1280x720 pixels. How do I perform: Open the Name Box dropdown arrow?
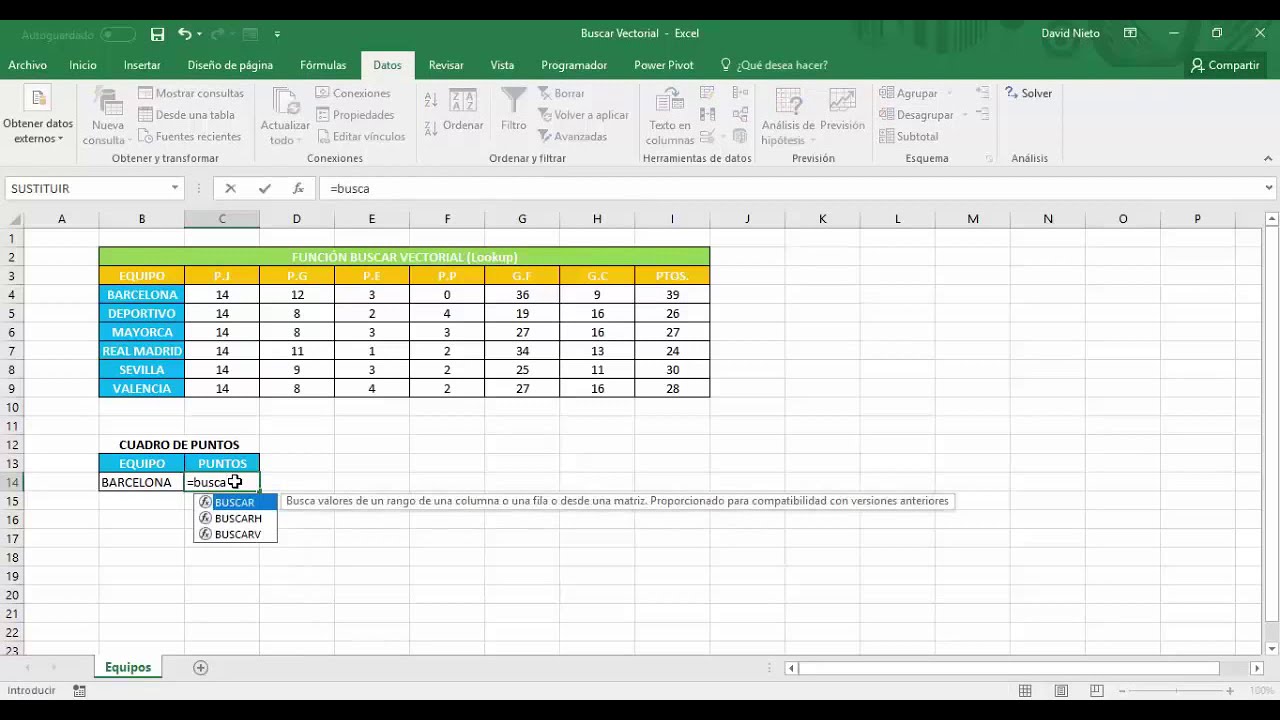click(175, 188)
